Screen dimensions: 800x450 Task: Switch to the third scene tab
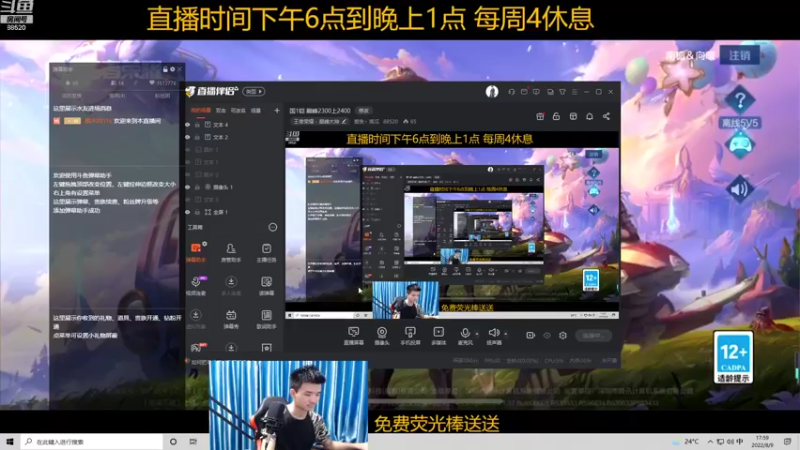point(238,110)
